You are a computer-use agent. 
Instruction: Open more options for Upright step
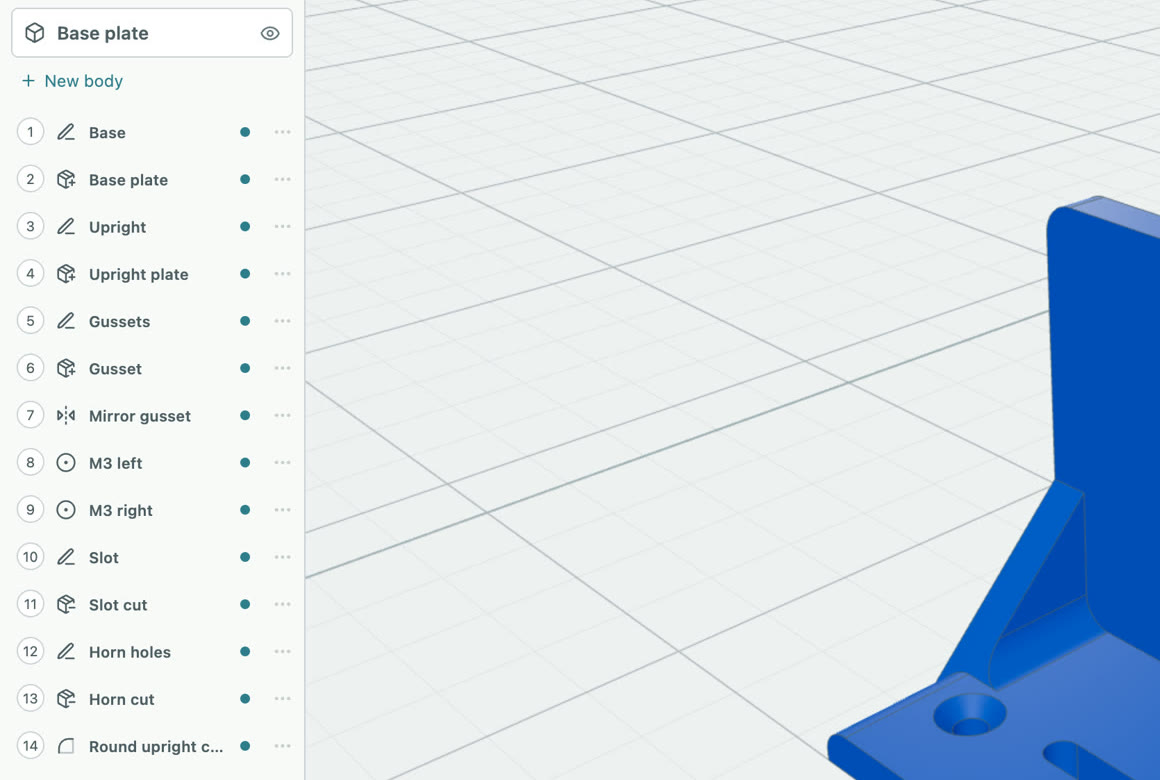pyautogui.click(x=283, y=226)
